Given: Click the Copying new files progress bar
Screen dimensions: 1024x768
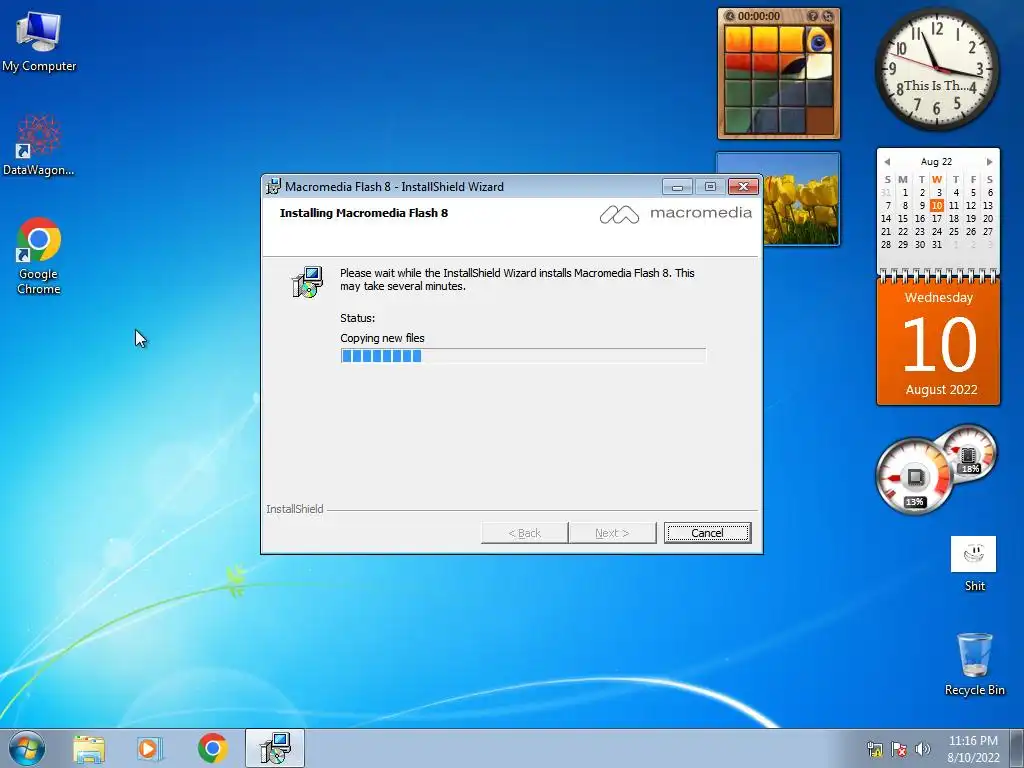Looking at the screenshot, I should point(523,356).
